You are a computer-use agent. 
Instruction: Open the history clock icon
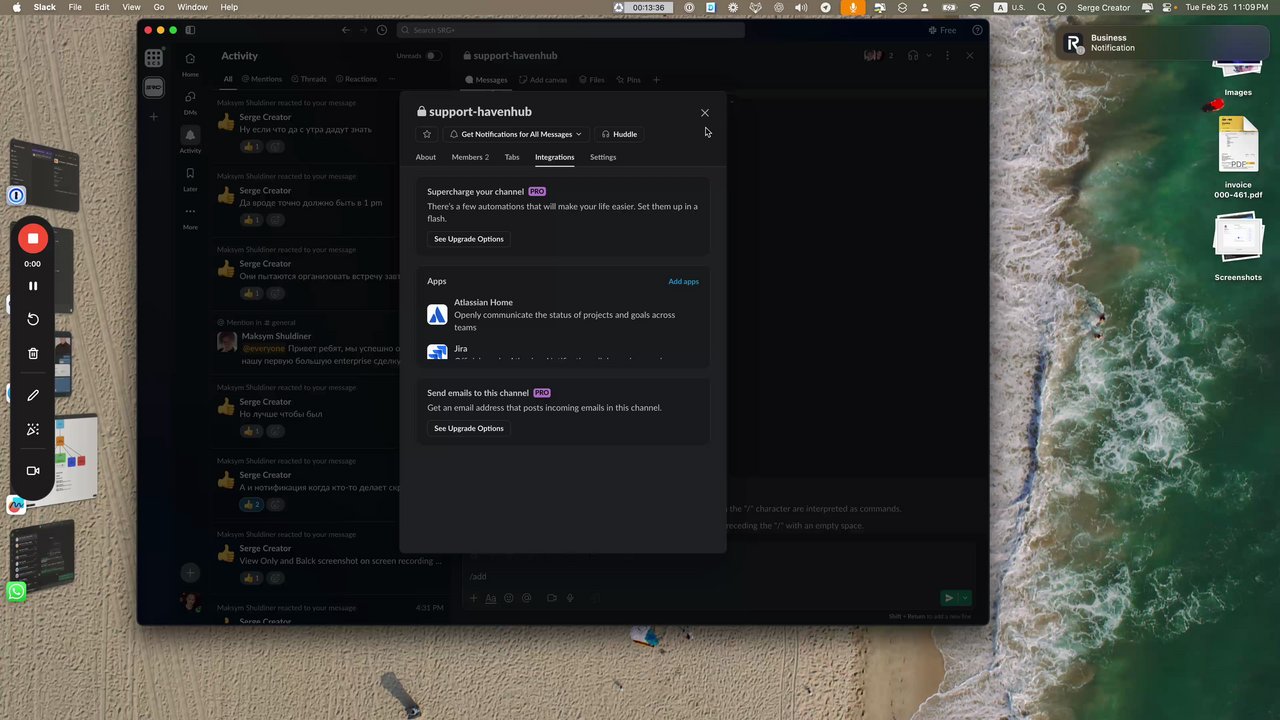tap(382, 30)
